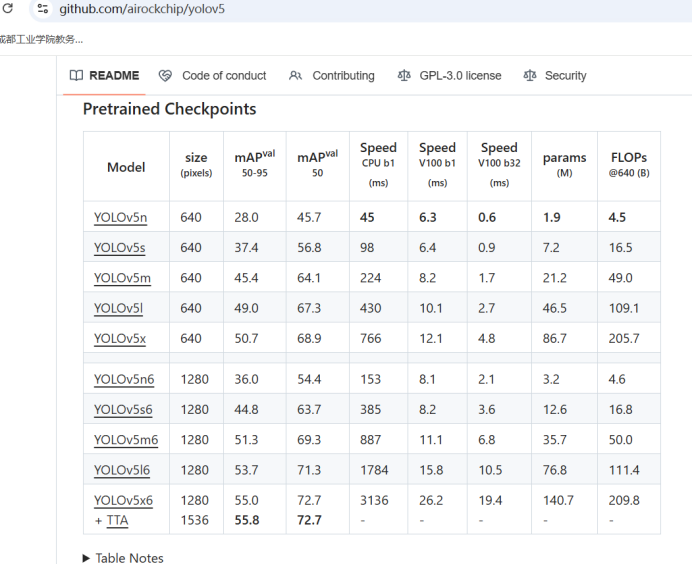This screenshot has height=564, width=692.
Task: Click the size (pixels) column header
Action: [x=196, y=165]
